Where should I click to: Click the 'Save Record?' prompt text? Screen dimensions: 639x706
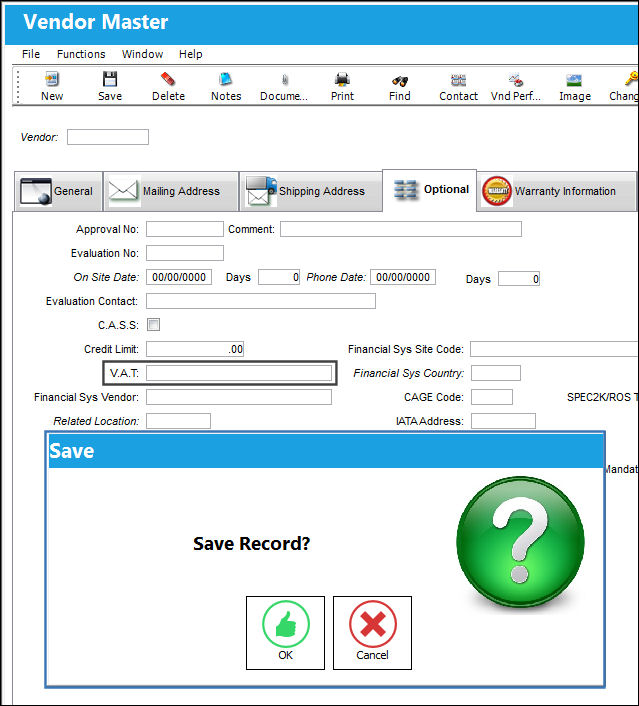[252, 543]
